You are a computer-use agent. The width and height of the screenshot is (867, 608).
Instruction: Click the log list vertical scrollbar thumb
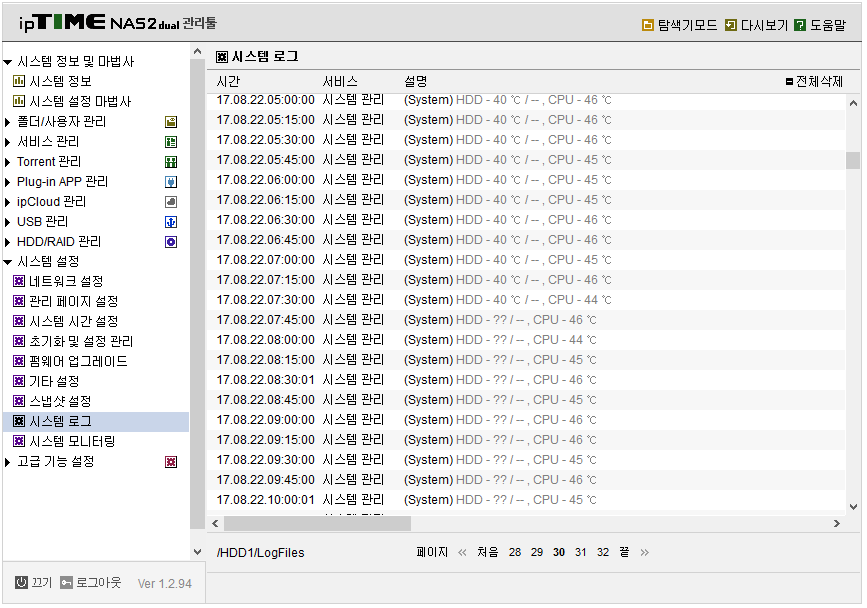[853, 160]
